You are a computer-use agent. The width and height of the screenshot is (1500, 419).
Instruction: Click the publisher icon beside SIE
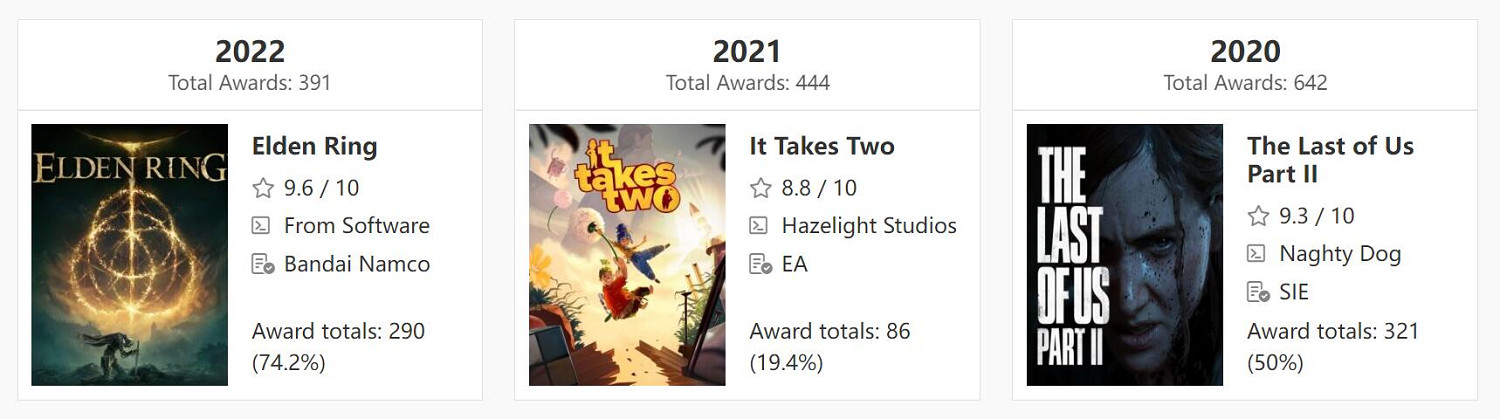coord(1258,293)
